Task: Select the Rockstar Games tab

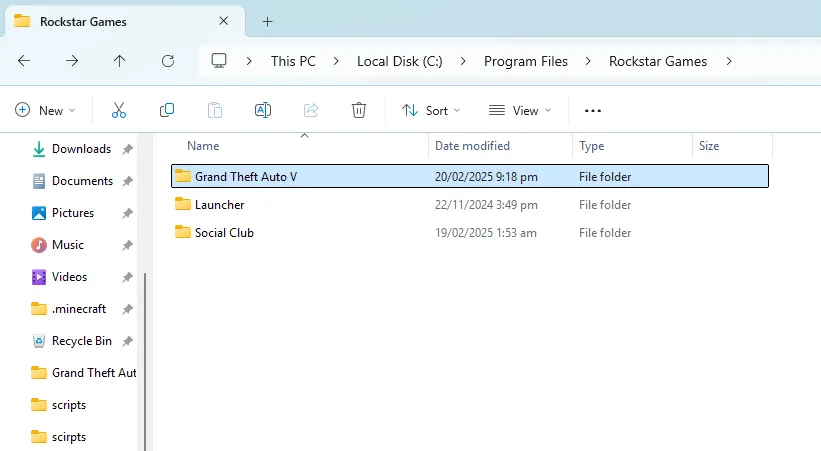Action: click(x=125, y=21)
